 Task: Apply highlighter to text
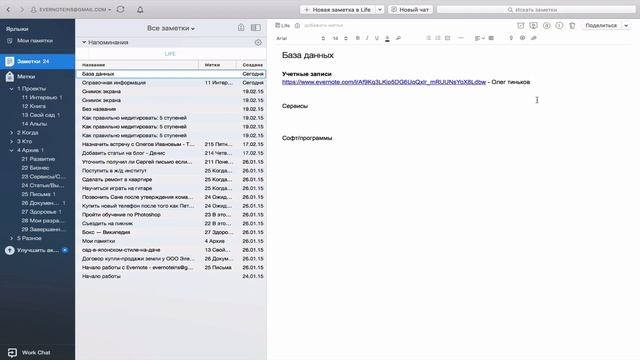coord(398,38)
